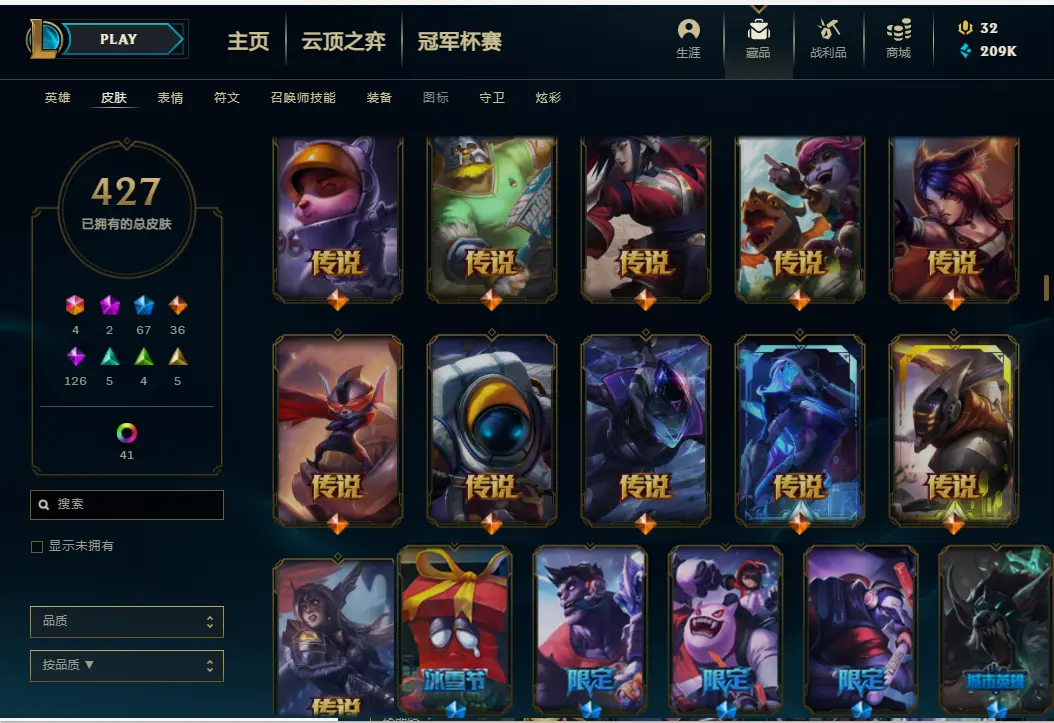This screenshot has width=1054, height=723.
Task: Open the 云顶之弈 menu item
Action: [343, 42]
